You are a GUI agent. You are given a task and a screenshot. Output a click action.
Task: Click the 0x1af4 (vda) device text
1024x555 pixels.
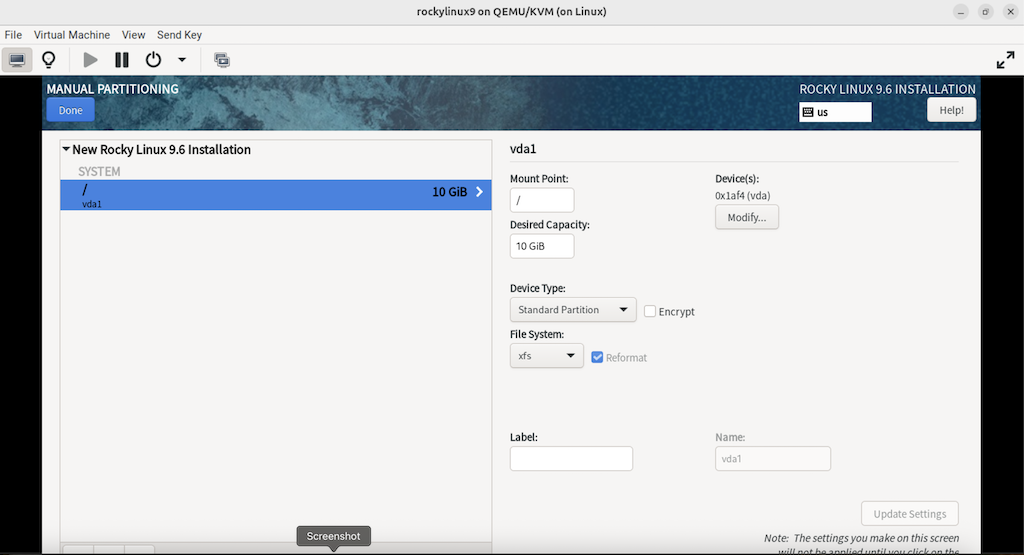[743, 196]
